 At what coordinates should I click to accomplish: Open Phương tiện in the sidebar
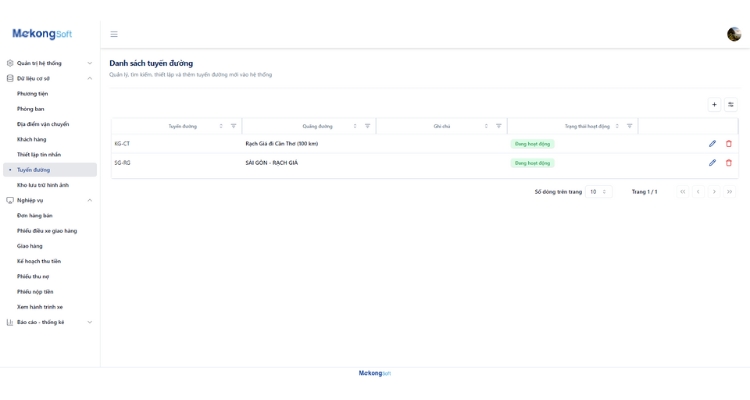33,94
